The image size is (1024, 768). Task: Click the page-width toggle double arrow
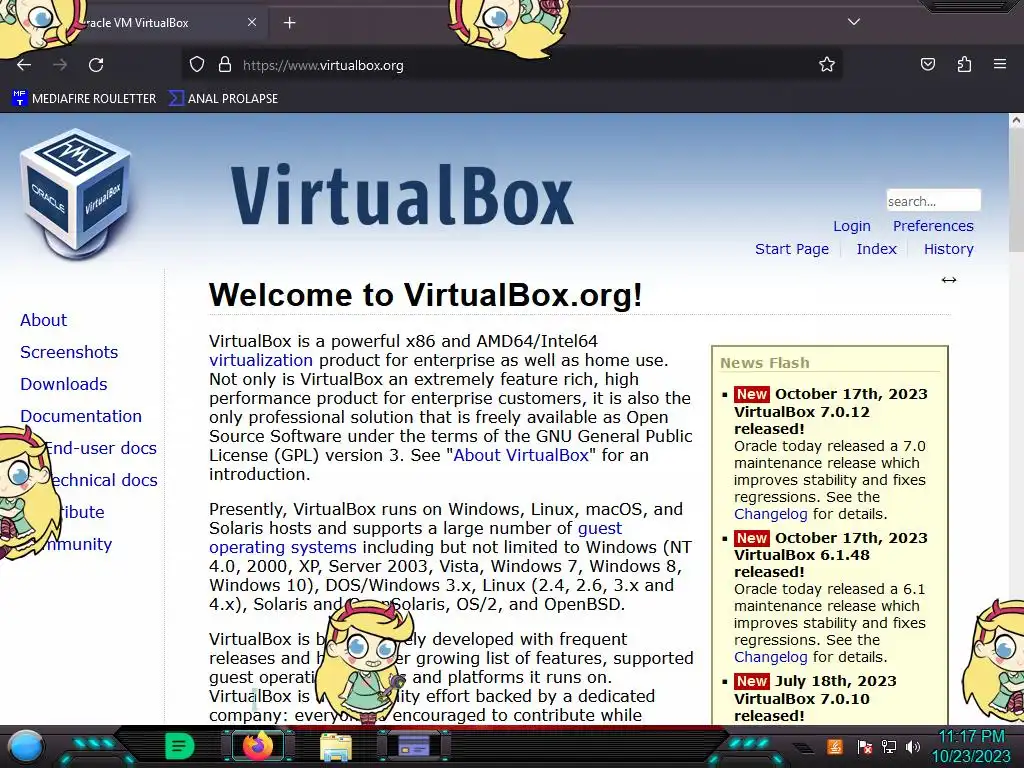coord(949,280)
